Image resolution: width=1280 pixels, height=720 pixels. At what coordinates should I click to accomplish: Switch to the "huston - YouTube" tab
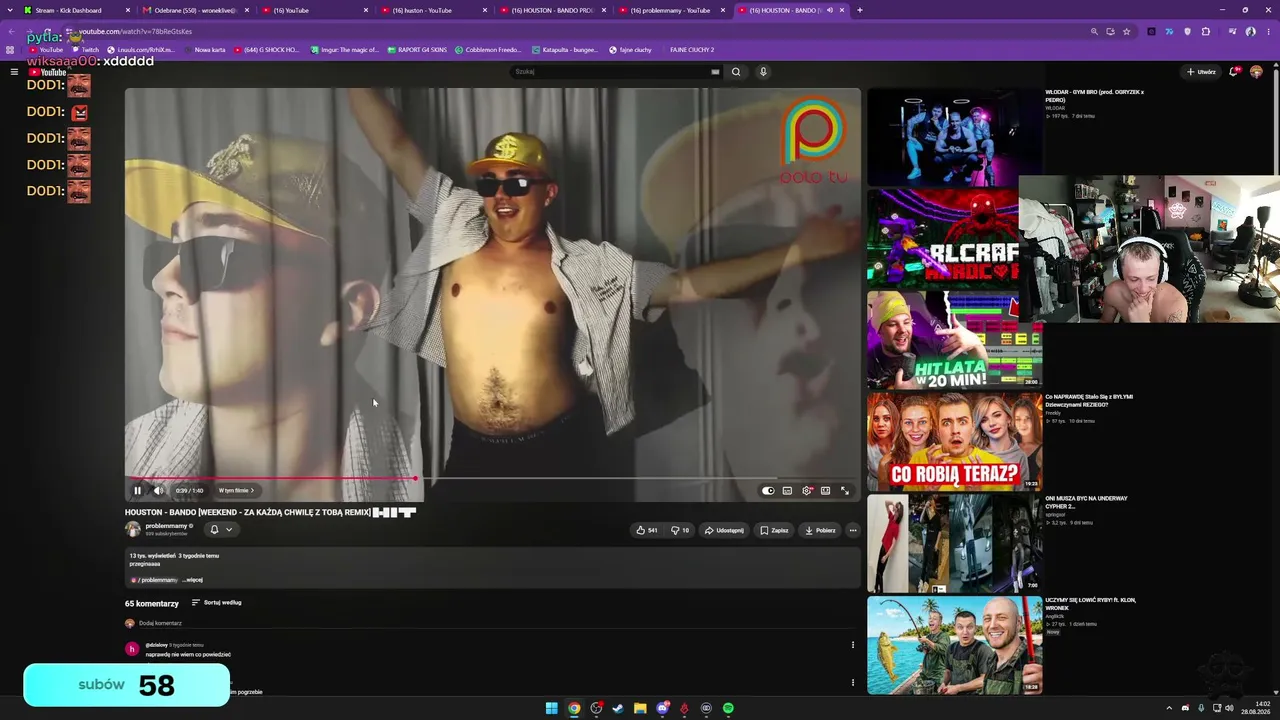pyautogui.click(x=434, y=10)
